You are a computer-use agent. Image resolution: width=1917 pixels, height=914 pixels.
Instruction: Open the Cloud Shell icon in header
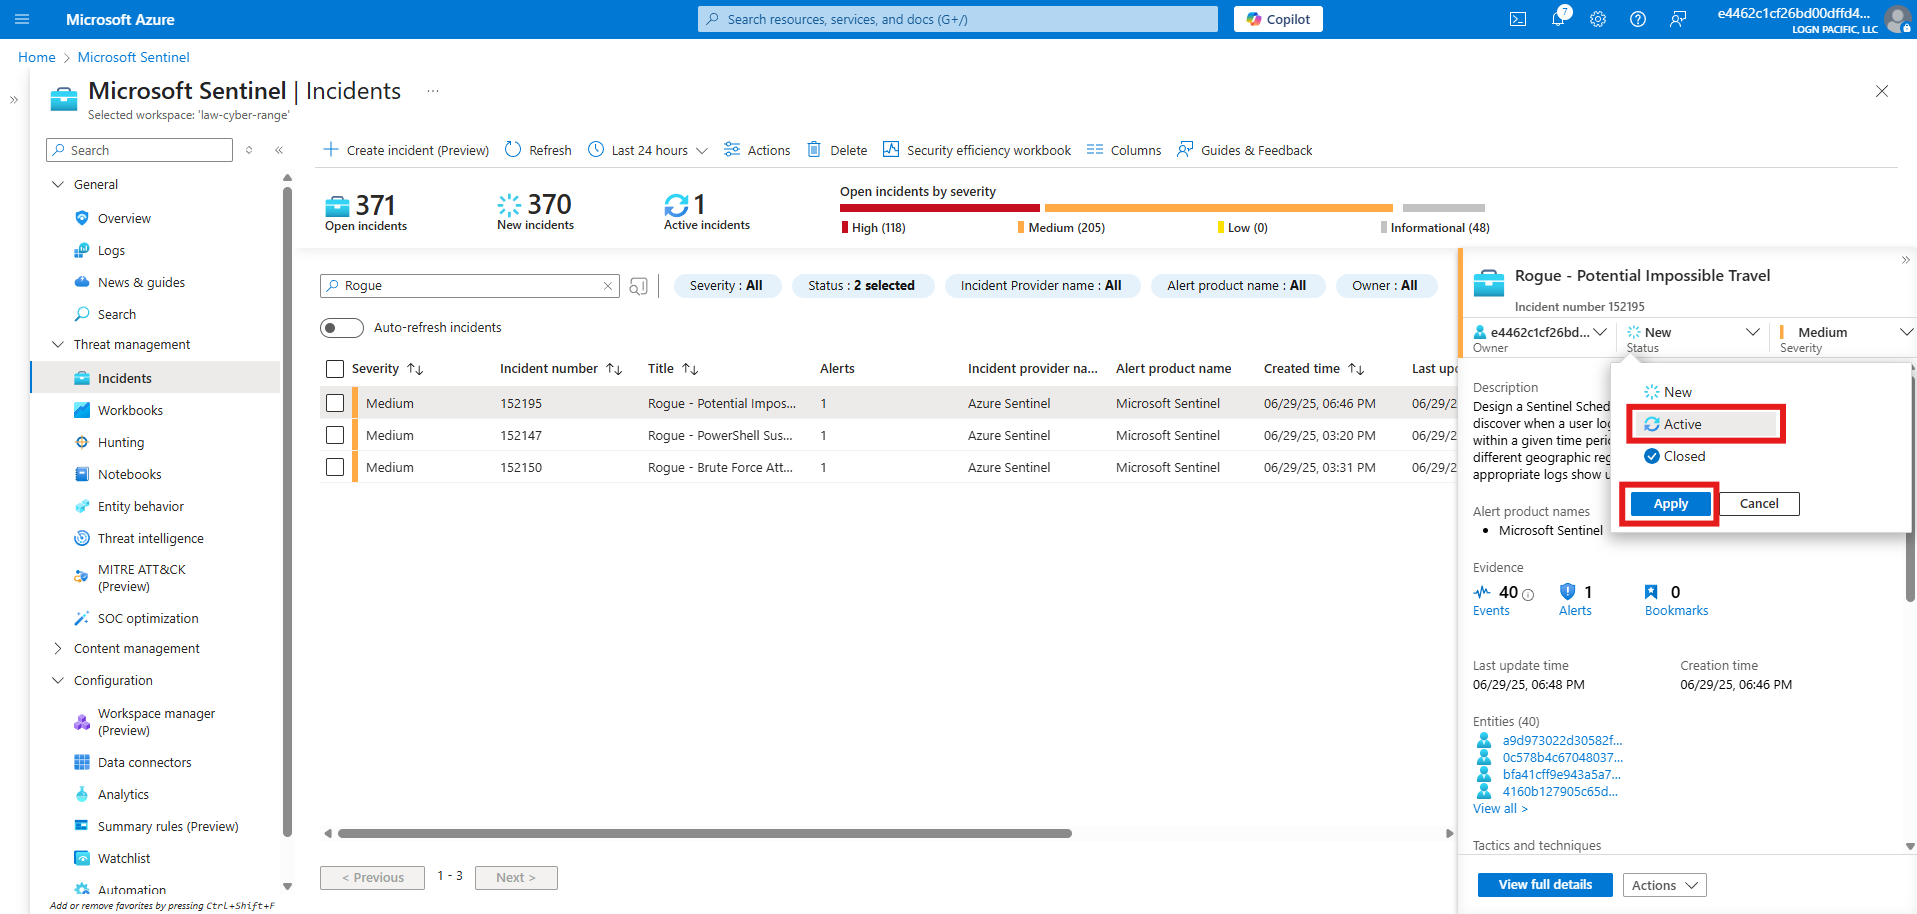click(1517, 19)
